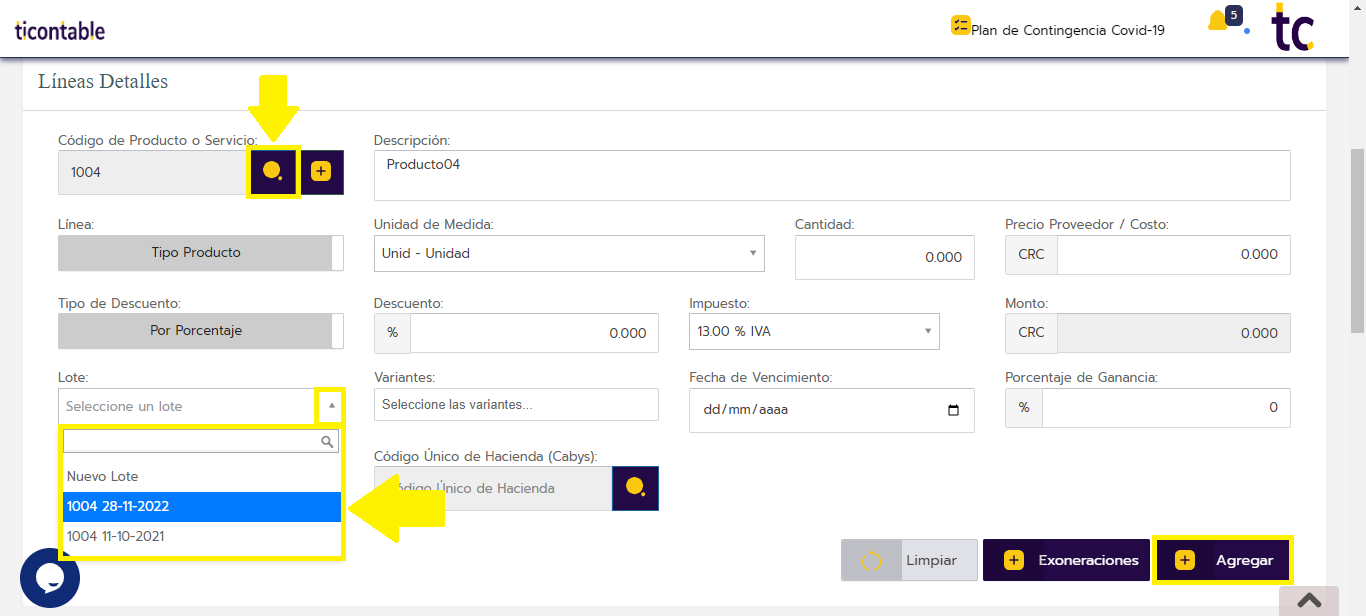This screenshot has height=616, width=1366.
Task: Open the chat support bubble
Action: coord(50,578)
